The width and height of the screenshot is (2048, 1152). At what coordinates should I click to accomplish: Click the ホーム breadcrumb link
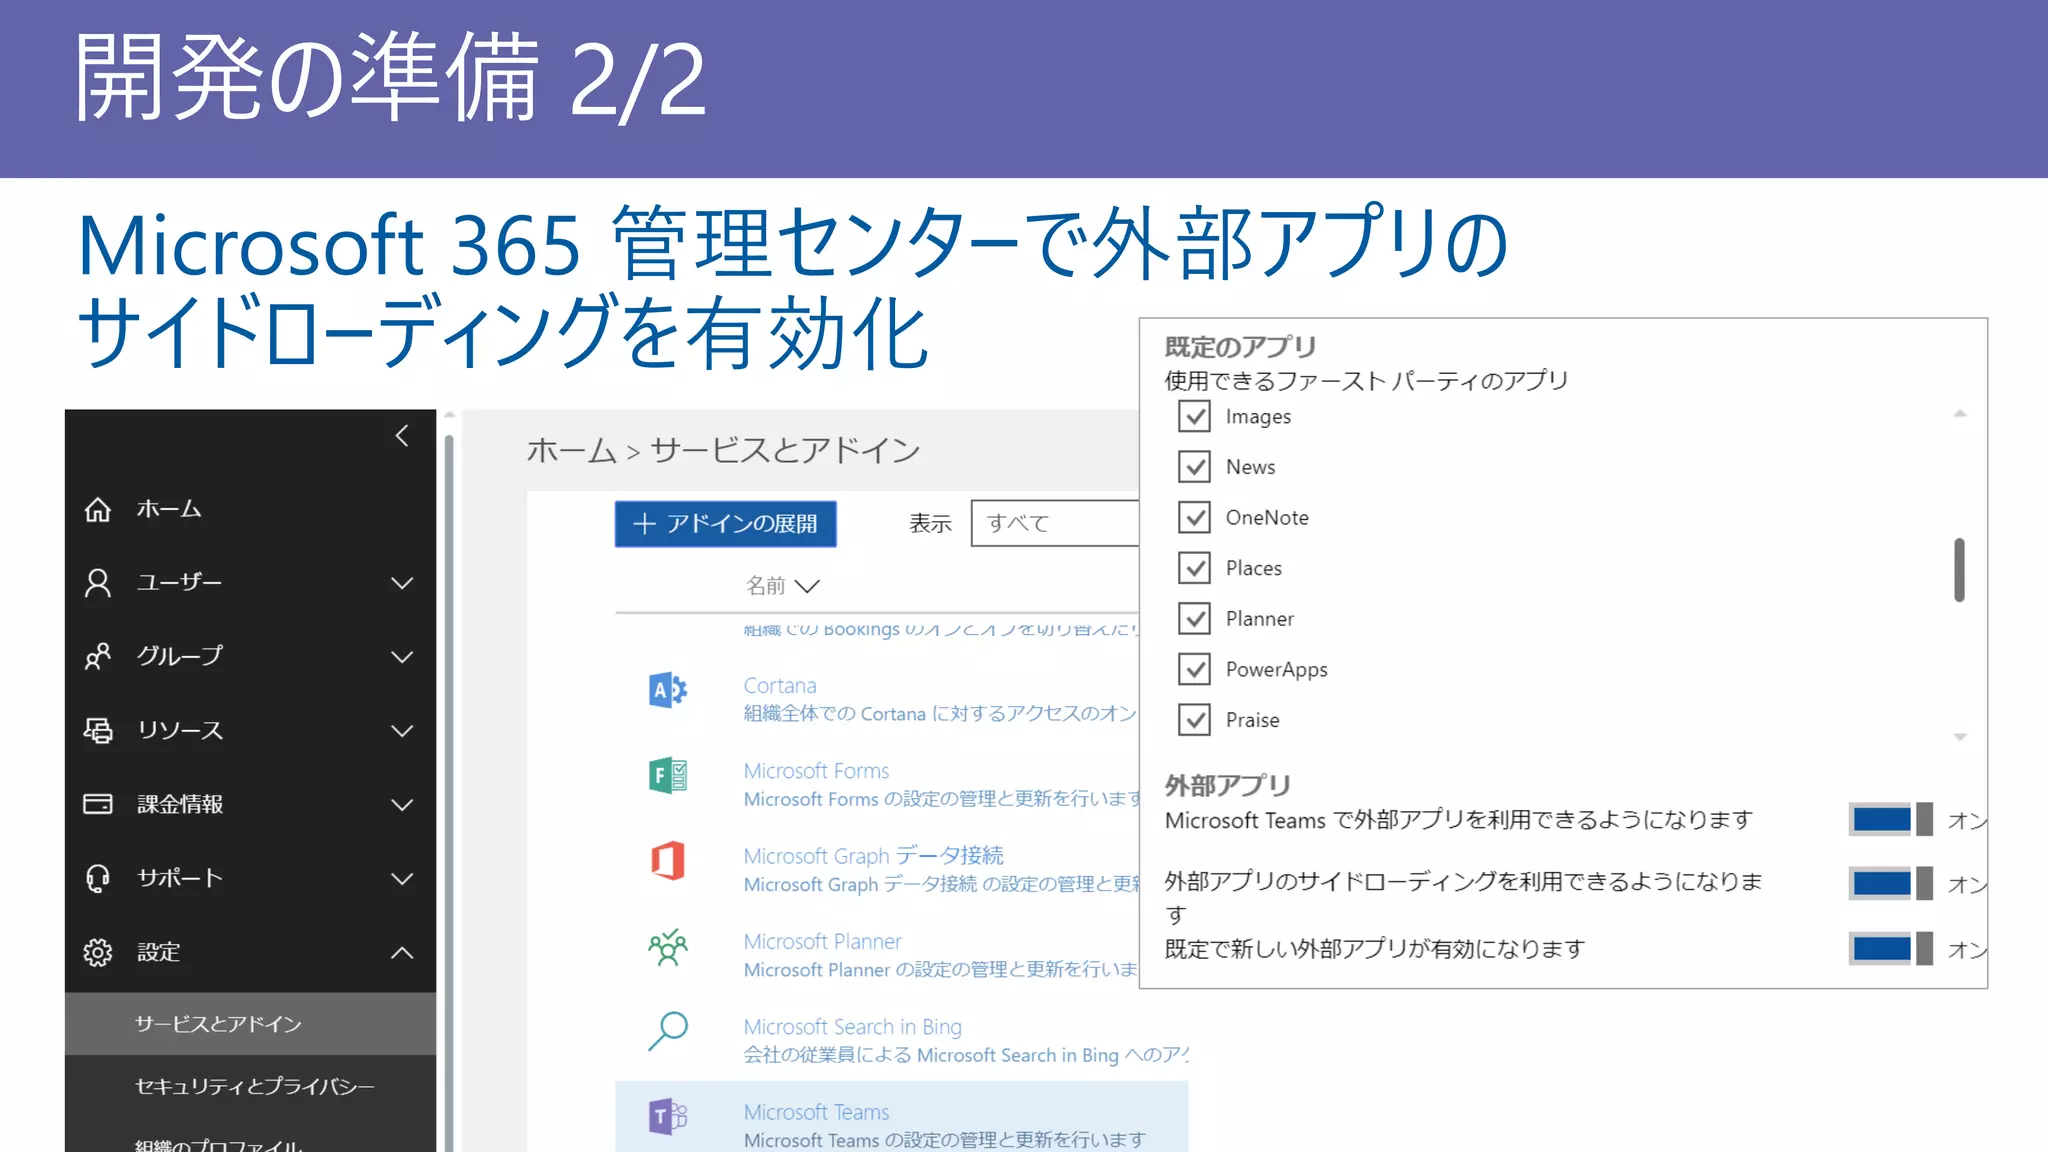pyautogui.click(x=572, y=451)
